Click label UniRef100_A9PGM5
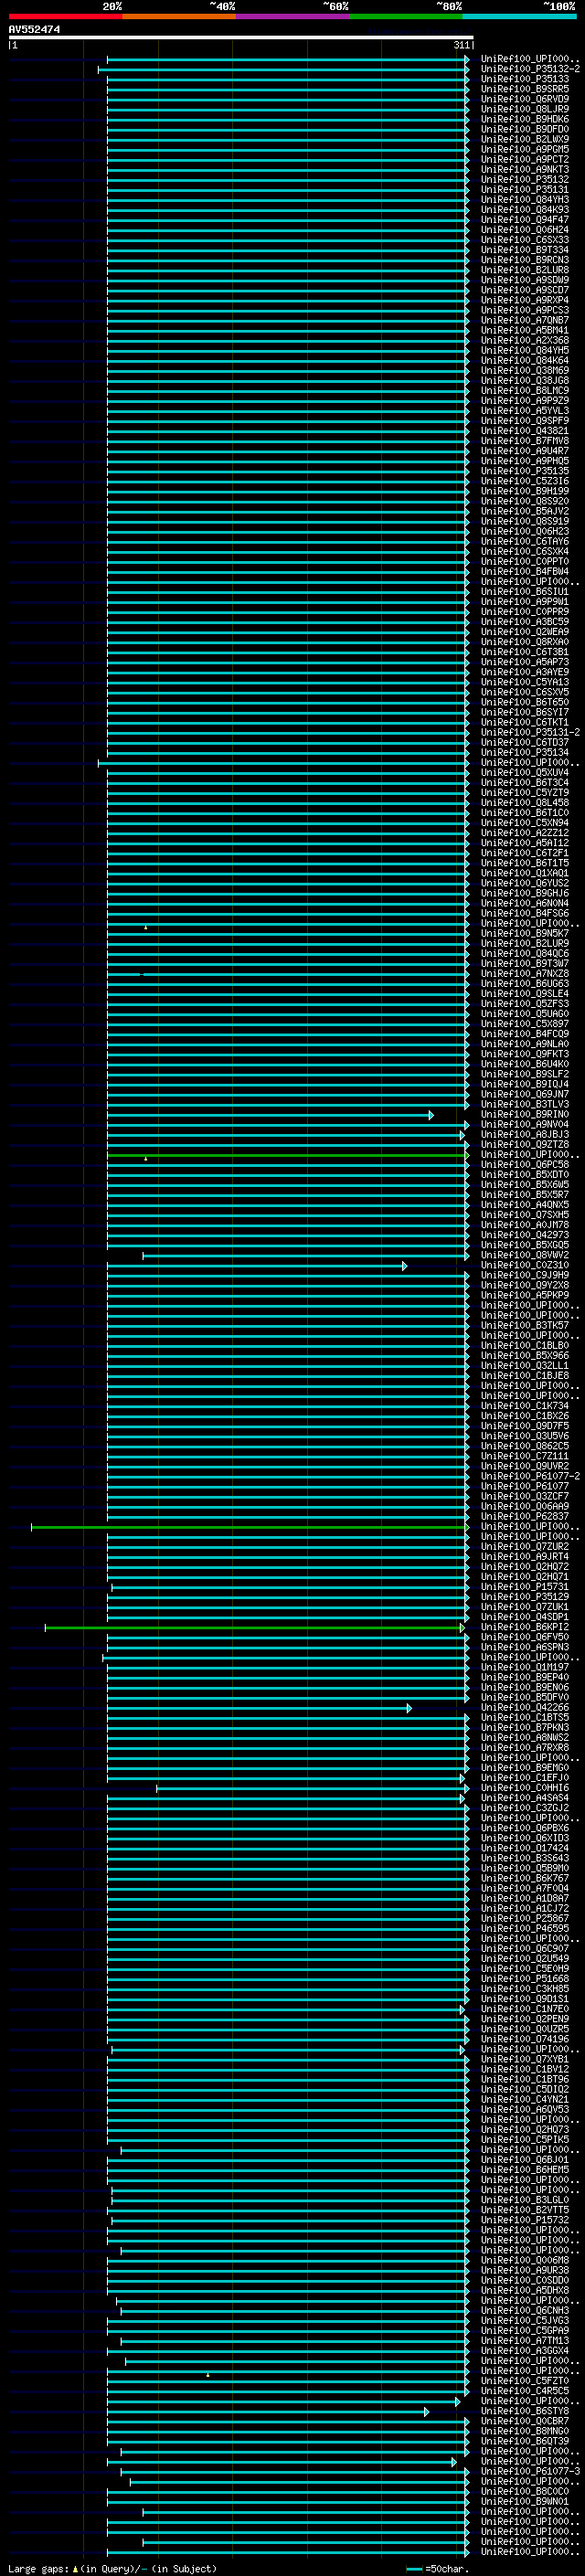This screenshot has width=585, height=2576. point(525,149)
